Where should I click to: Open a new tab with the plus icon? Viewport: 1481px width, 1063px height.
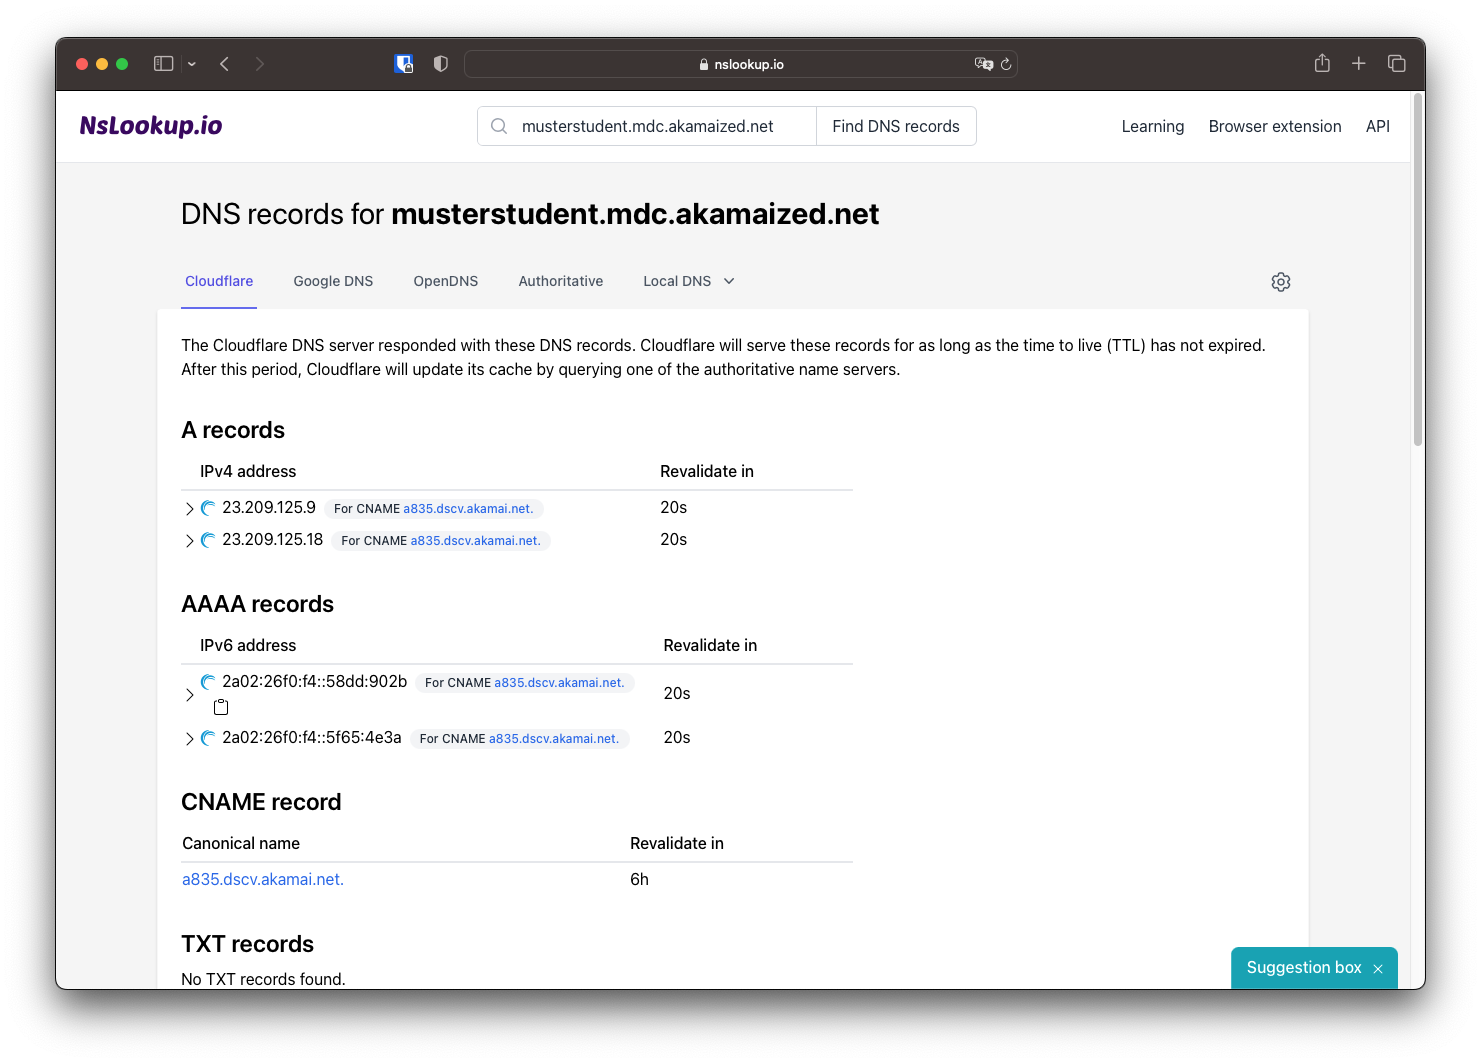click(1359, 64)
